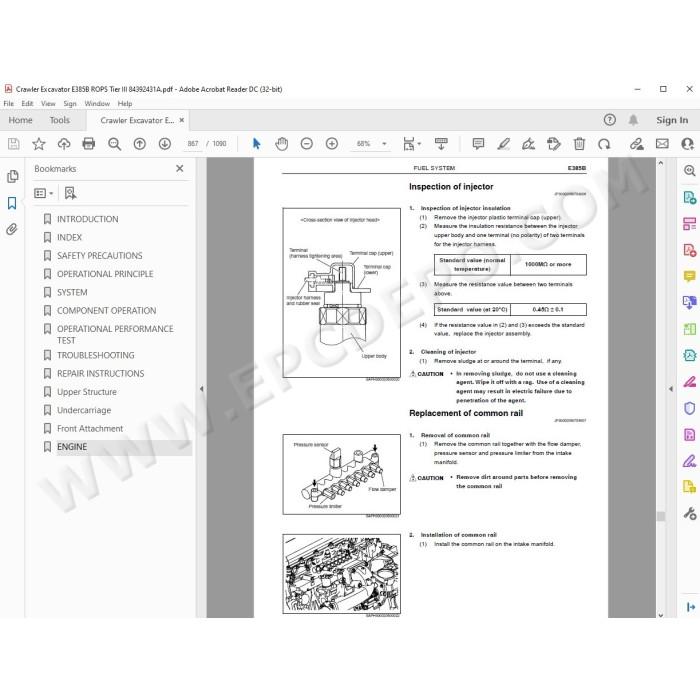
Task: Toggle the Bookmarks panel icon in left rail
Action: pos(12,203)
